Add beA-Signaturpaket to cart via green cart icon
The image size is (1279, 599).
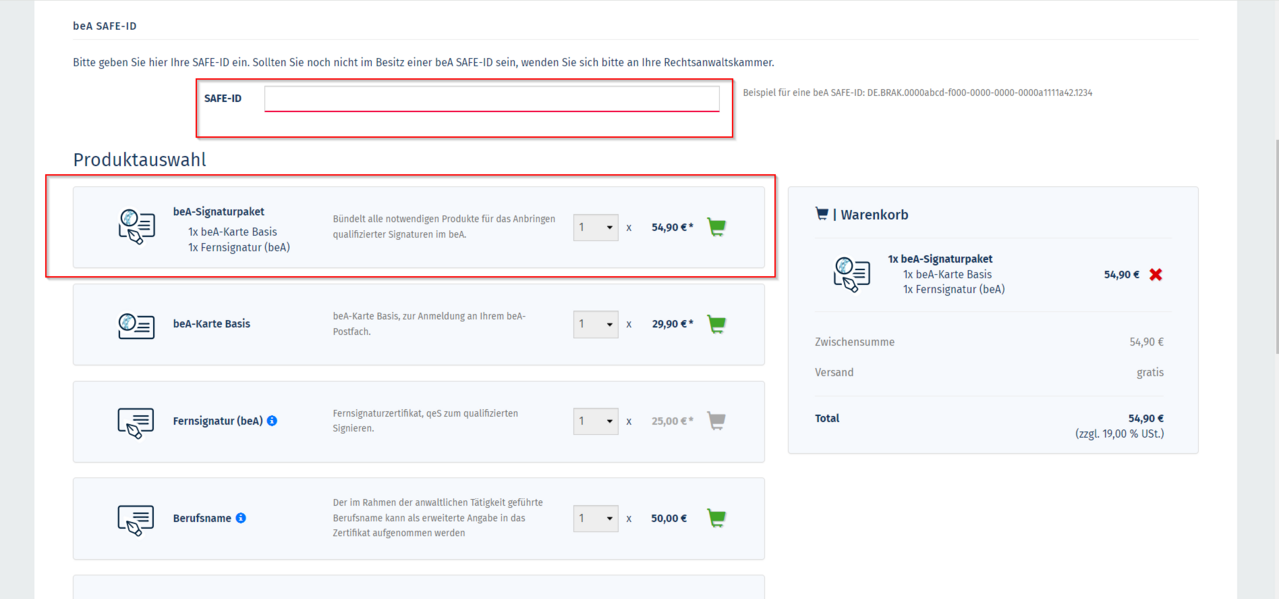[716, 227]
